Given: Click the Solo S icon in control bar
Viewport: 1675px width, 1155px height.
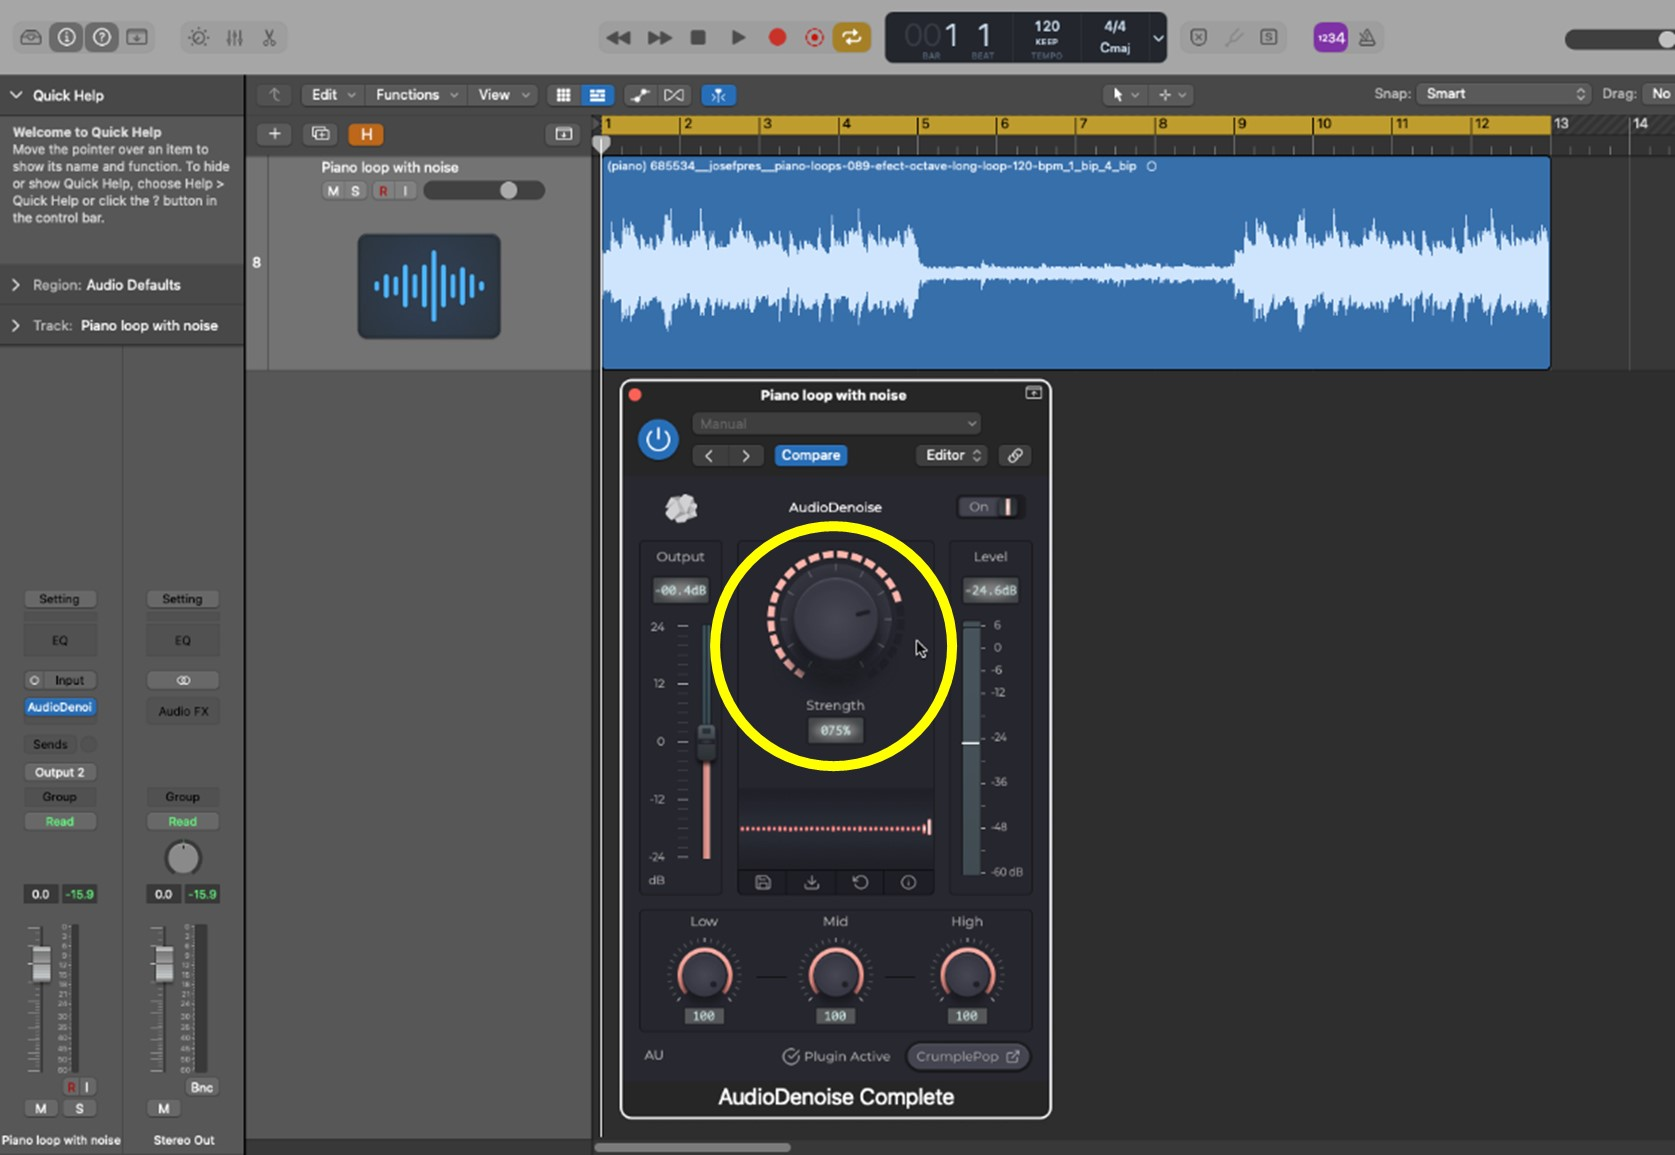Looking at the screenshot, I should [1268, 38].
